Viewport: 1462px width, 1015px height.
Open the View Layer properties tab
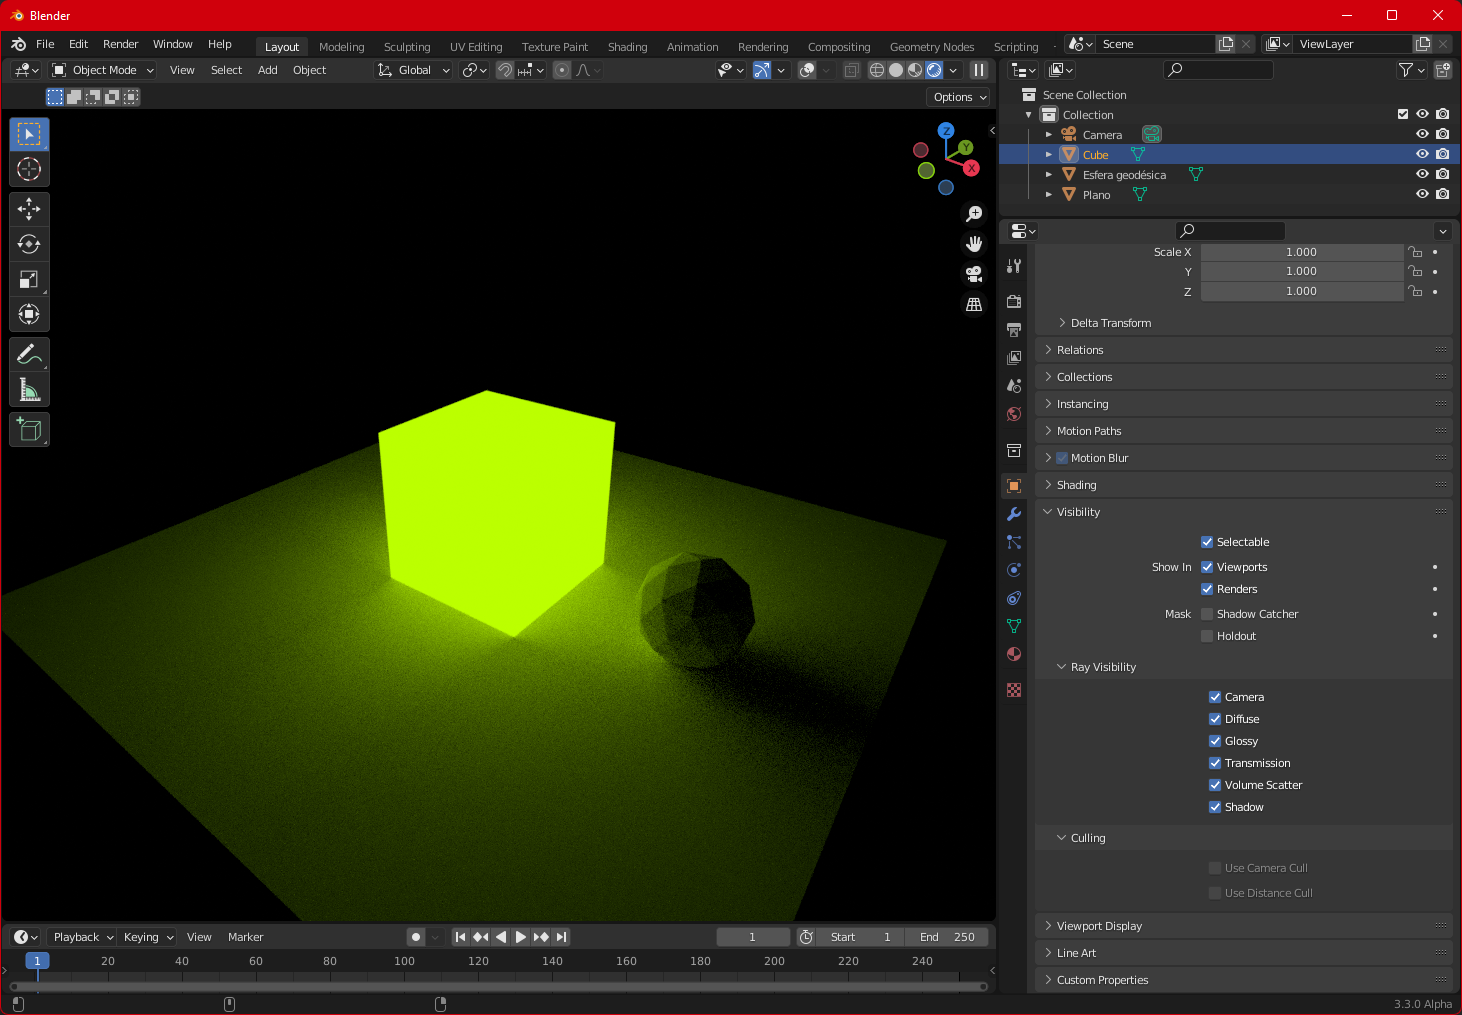[1014, 357]
